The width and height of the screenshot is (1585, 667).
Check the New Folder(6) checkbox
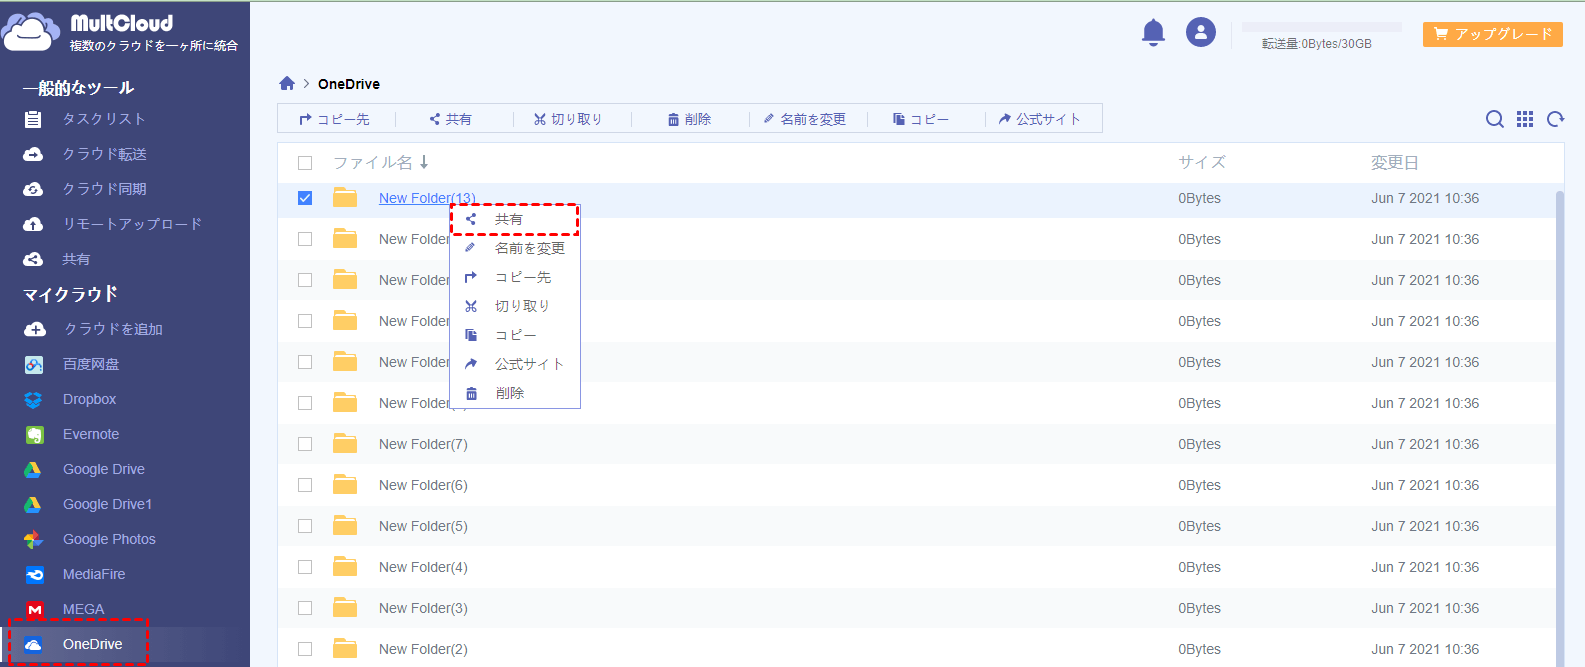[305, 485]
